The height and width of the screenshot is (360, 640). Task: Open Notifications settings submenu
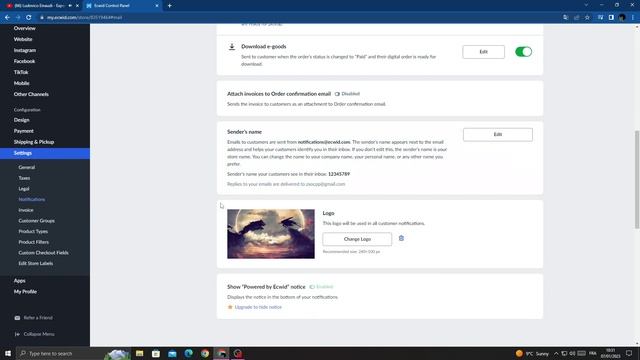[32, 200]
